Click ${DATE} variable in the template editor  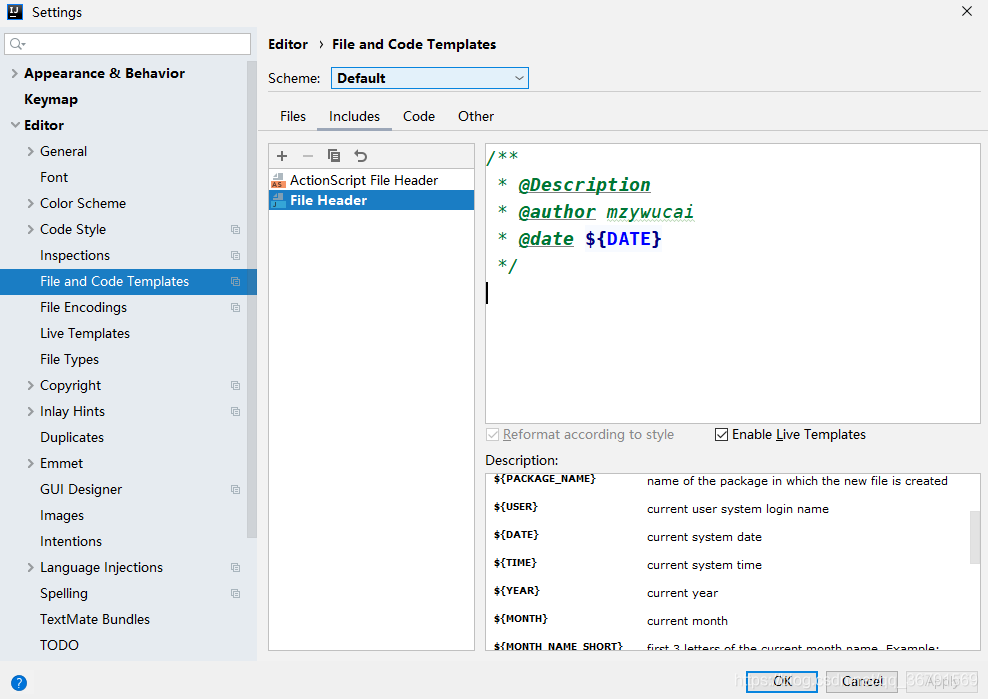(623, 239)
